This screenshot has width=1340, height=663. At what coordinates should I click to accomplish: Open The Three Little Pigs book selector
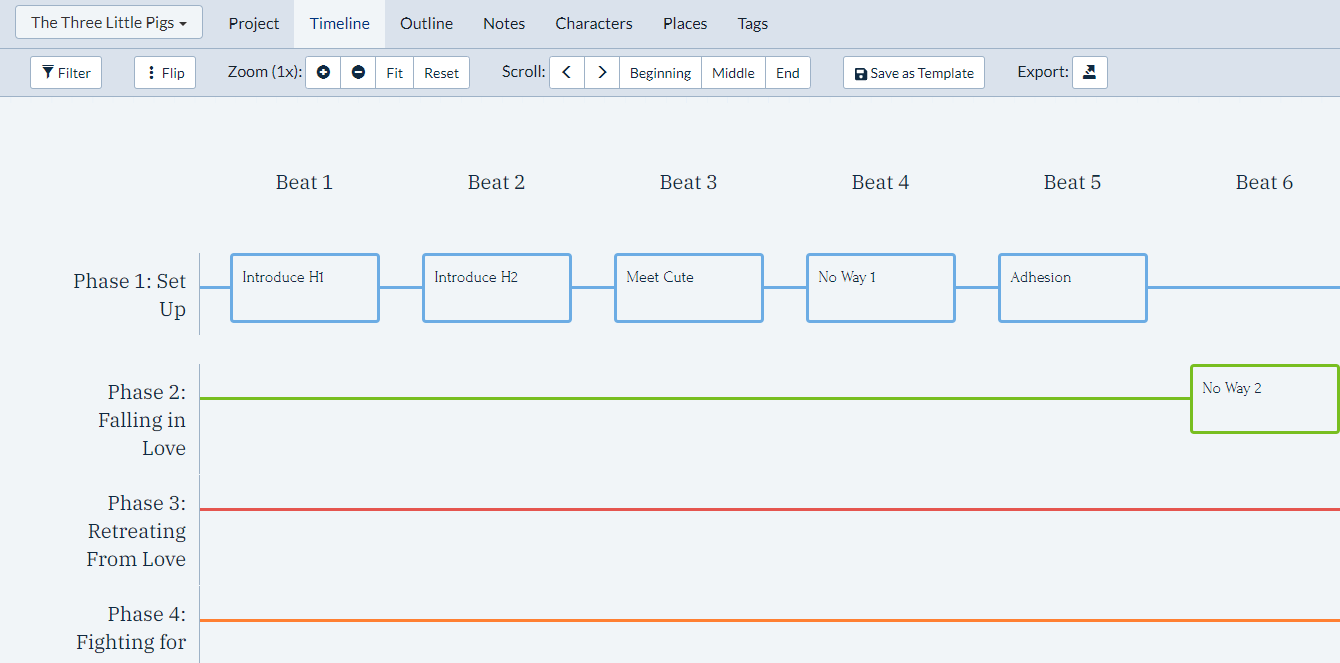click(108, 21)
